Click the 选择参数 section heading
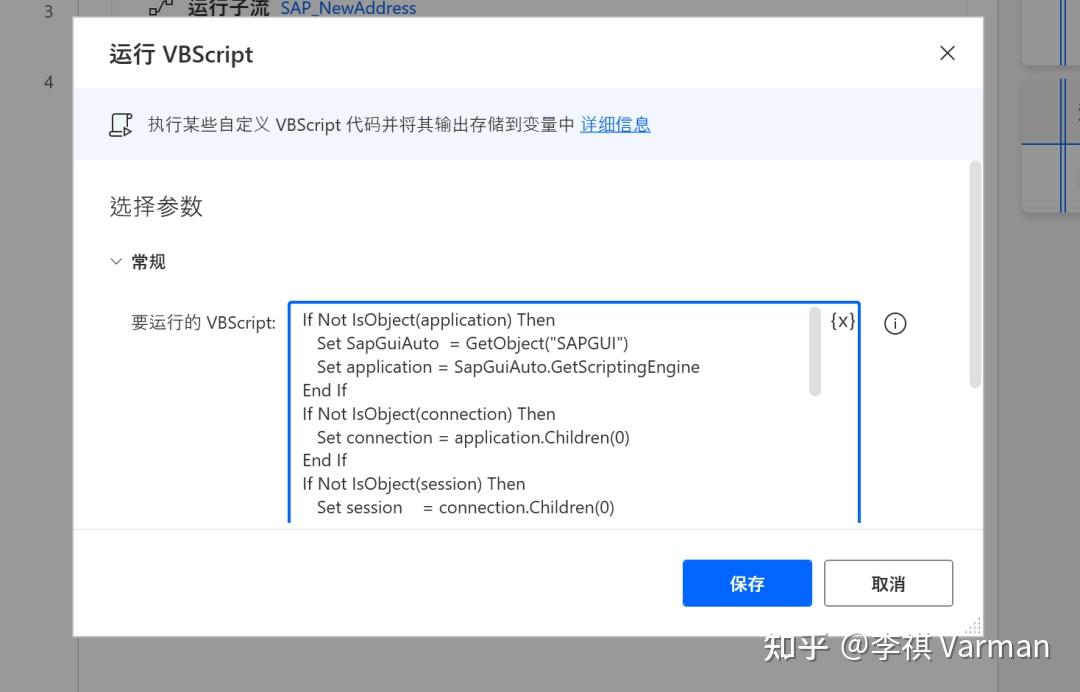Screen dimensions: 1080x692 coord(156,207)
